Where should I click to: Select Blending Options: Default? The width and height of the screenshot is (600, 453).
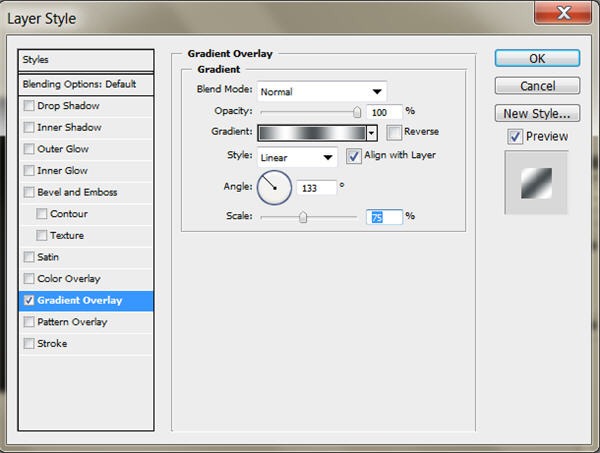tap(87, 84)
